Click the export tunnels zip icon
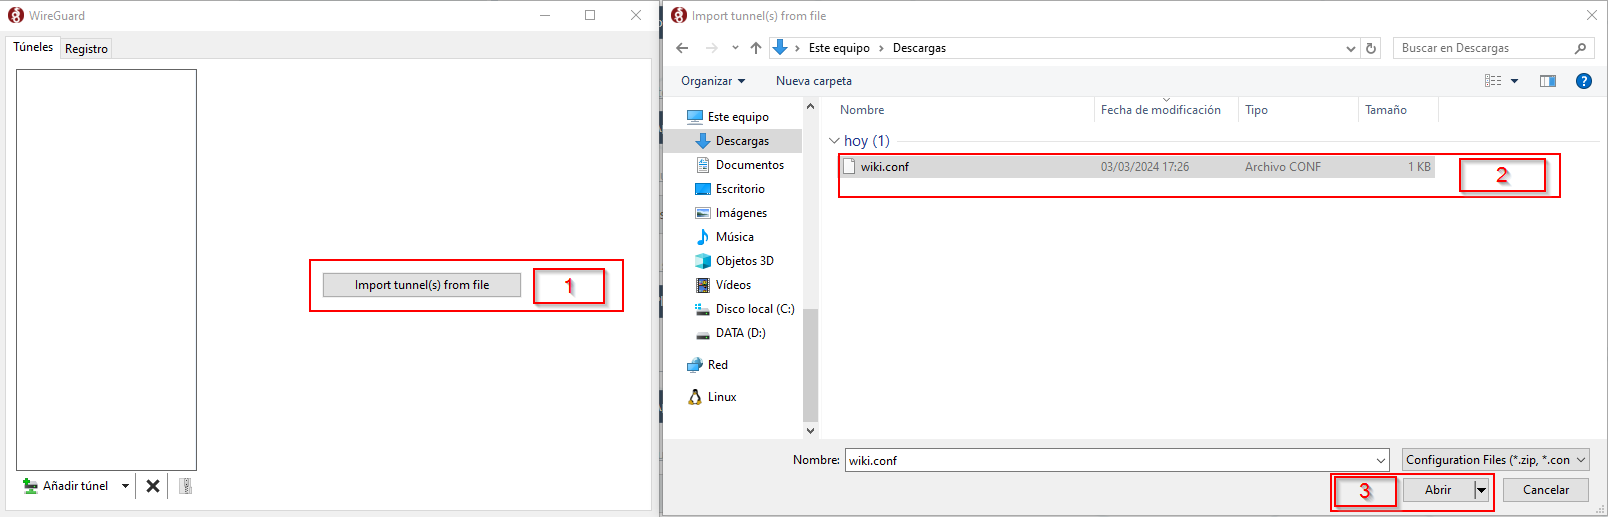Viewport: 1608px width, 517px height. coord(185,486)
